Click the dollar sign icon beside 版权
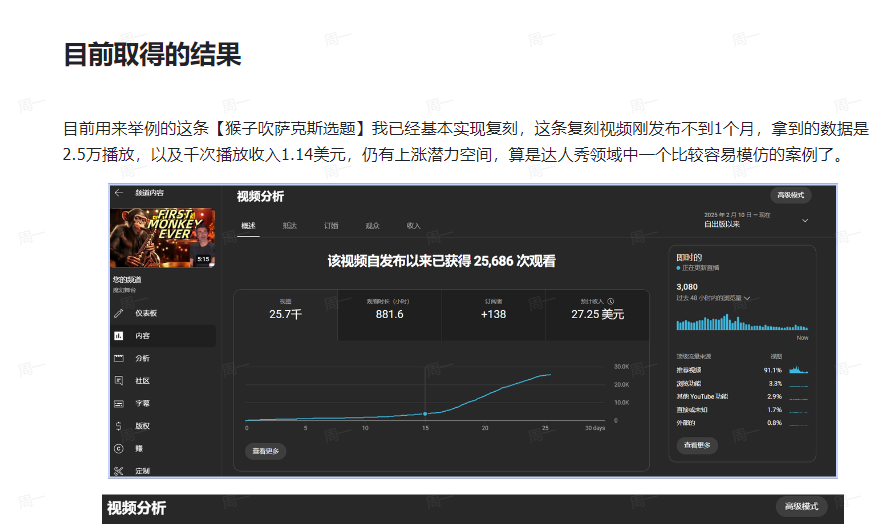 pyautogui.click(x=118, y=426)
